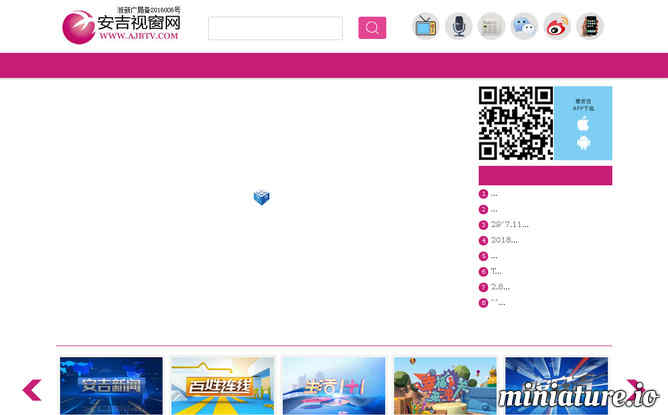Click the blue cube plugin icon
This screenshot has width=668, height=415.
tap(262, 197)
